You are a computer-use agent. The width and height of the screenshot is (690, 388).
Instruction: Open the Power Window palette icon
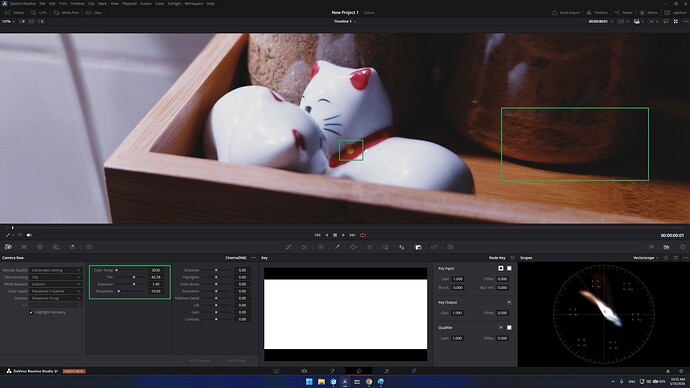point(353,247)
